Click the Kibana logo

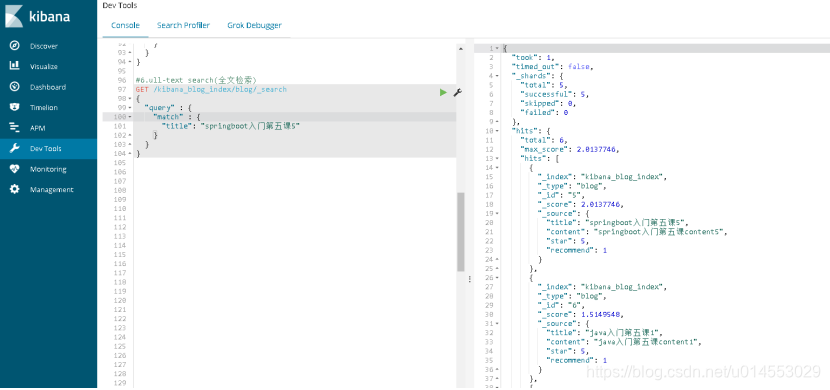click(x=37, y=15)
